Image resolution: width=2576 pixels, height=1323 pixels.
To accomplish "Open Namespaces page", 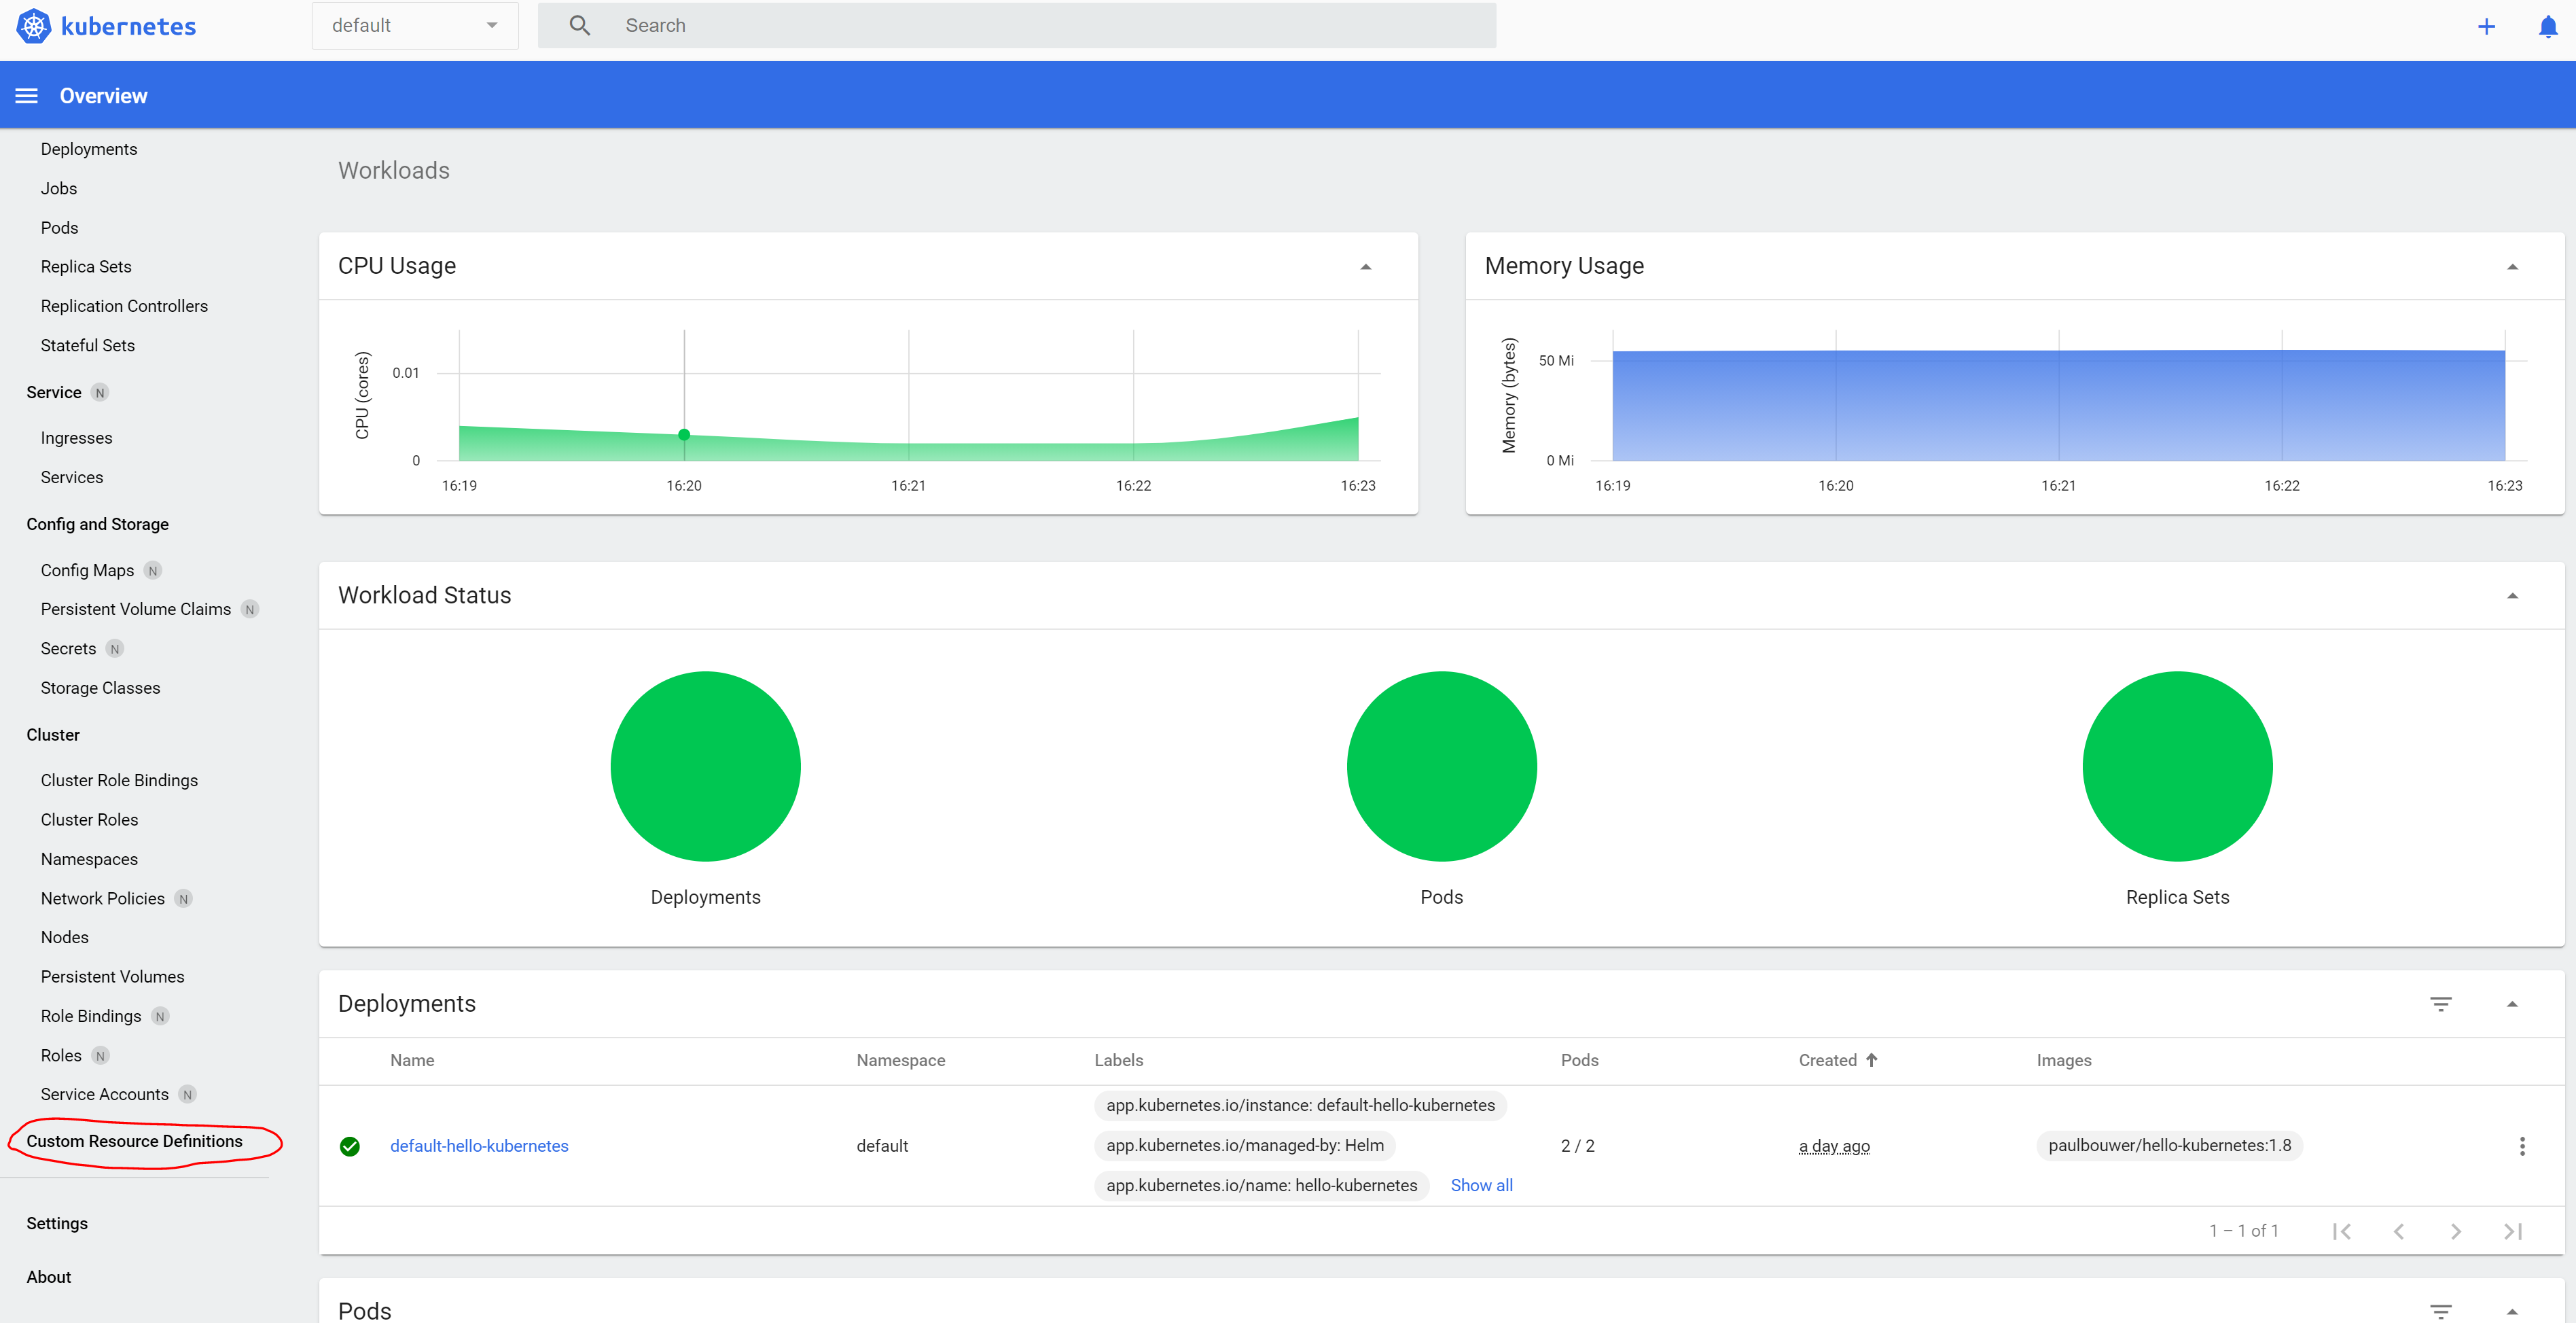I will point(89,859).
